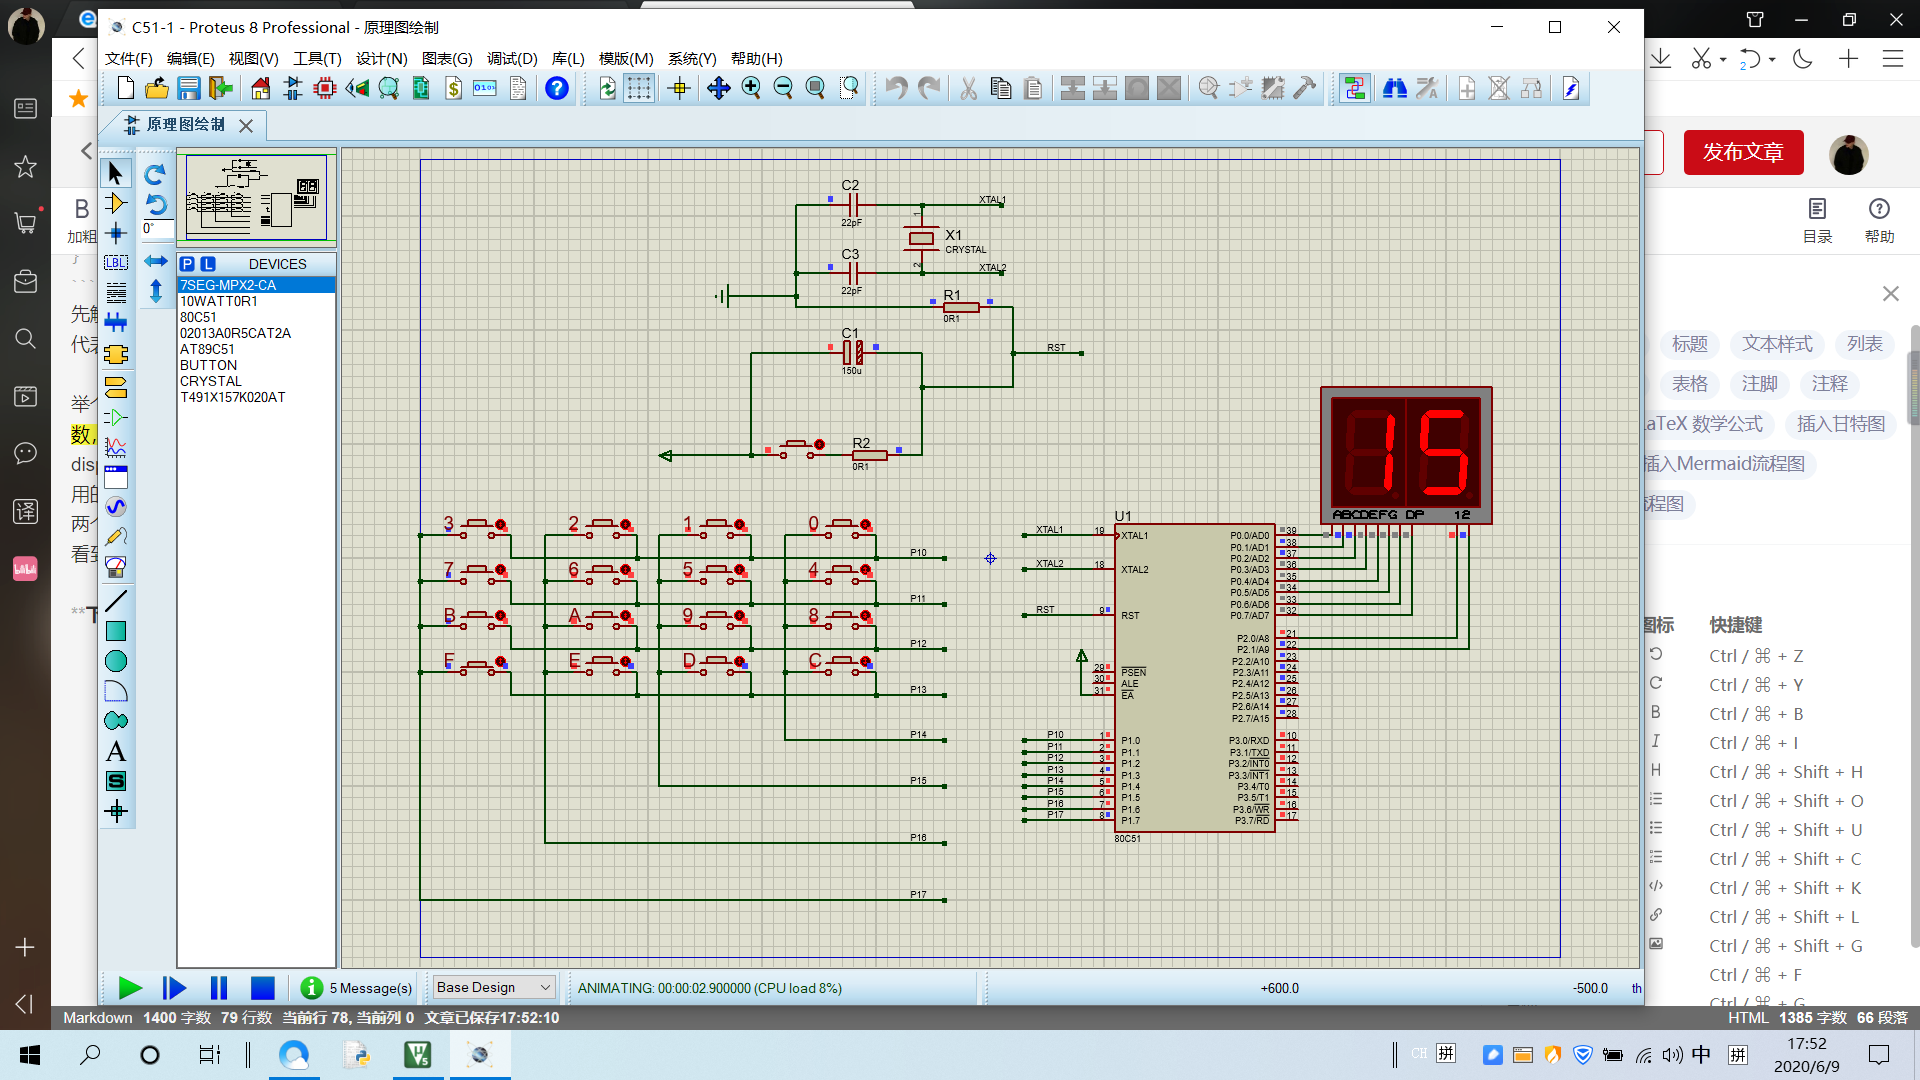Select the Junction dot mode tool
This screenshot has width=1920, height=1080.
(x=116, y=234)
